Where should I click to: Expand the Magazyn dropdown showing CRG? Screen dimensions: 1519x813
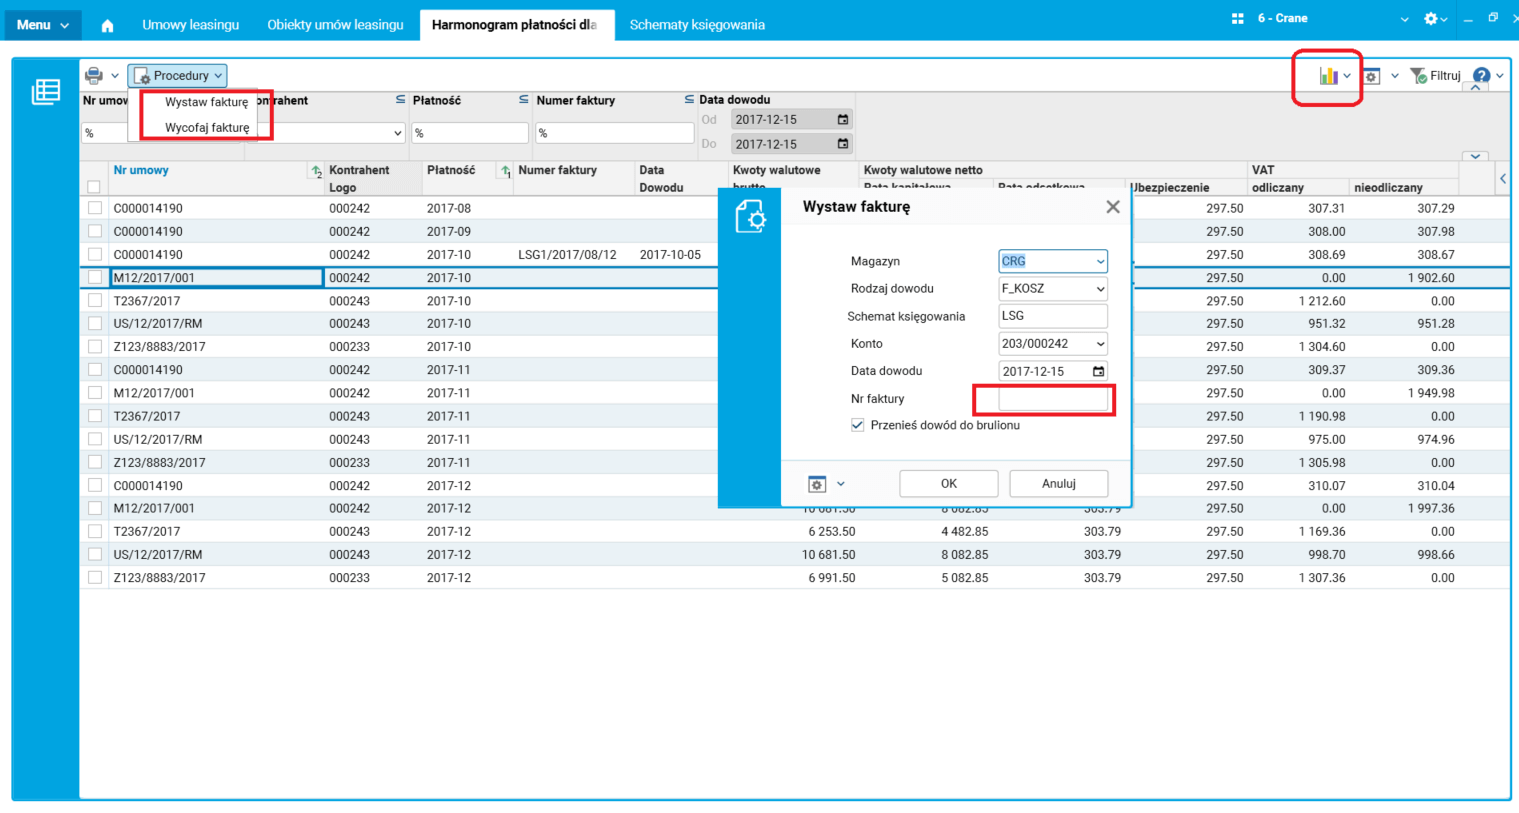click(x=1099, y=262)
